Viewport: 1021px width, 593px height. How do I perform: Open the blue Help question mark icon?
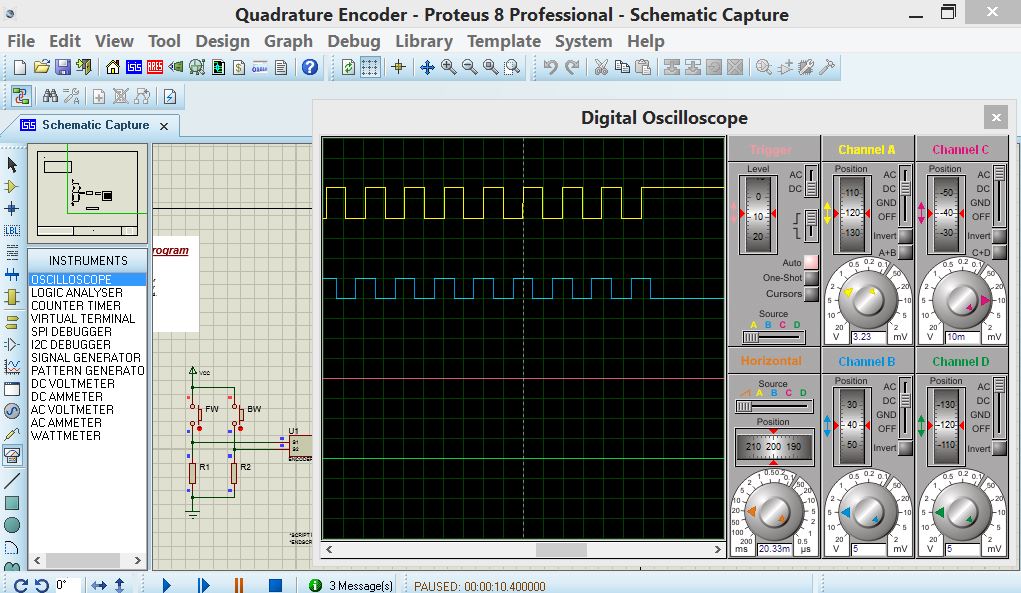tap(310, 67)
